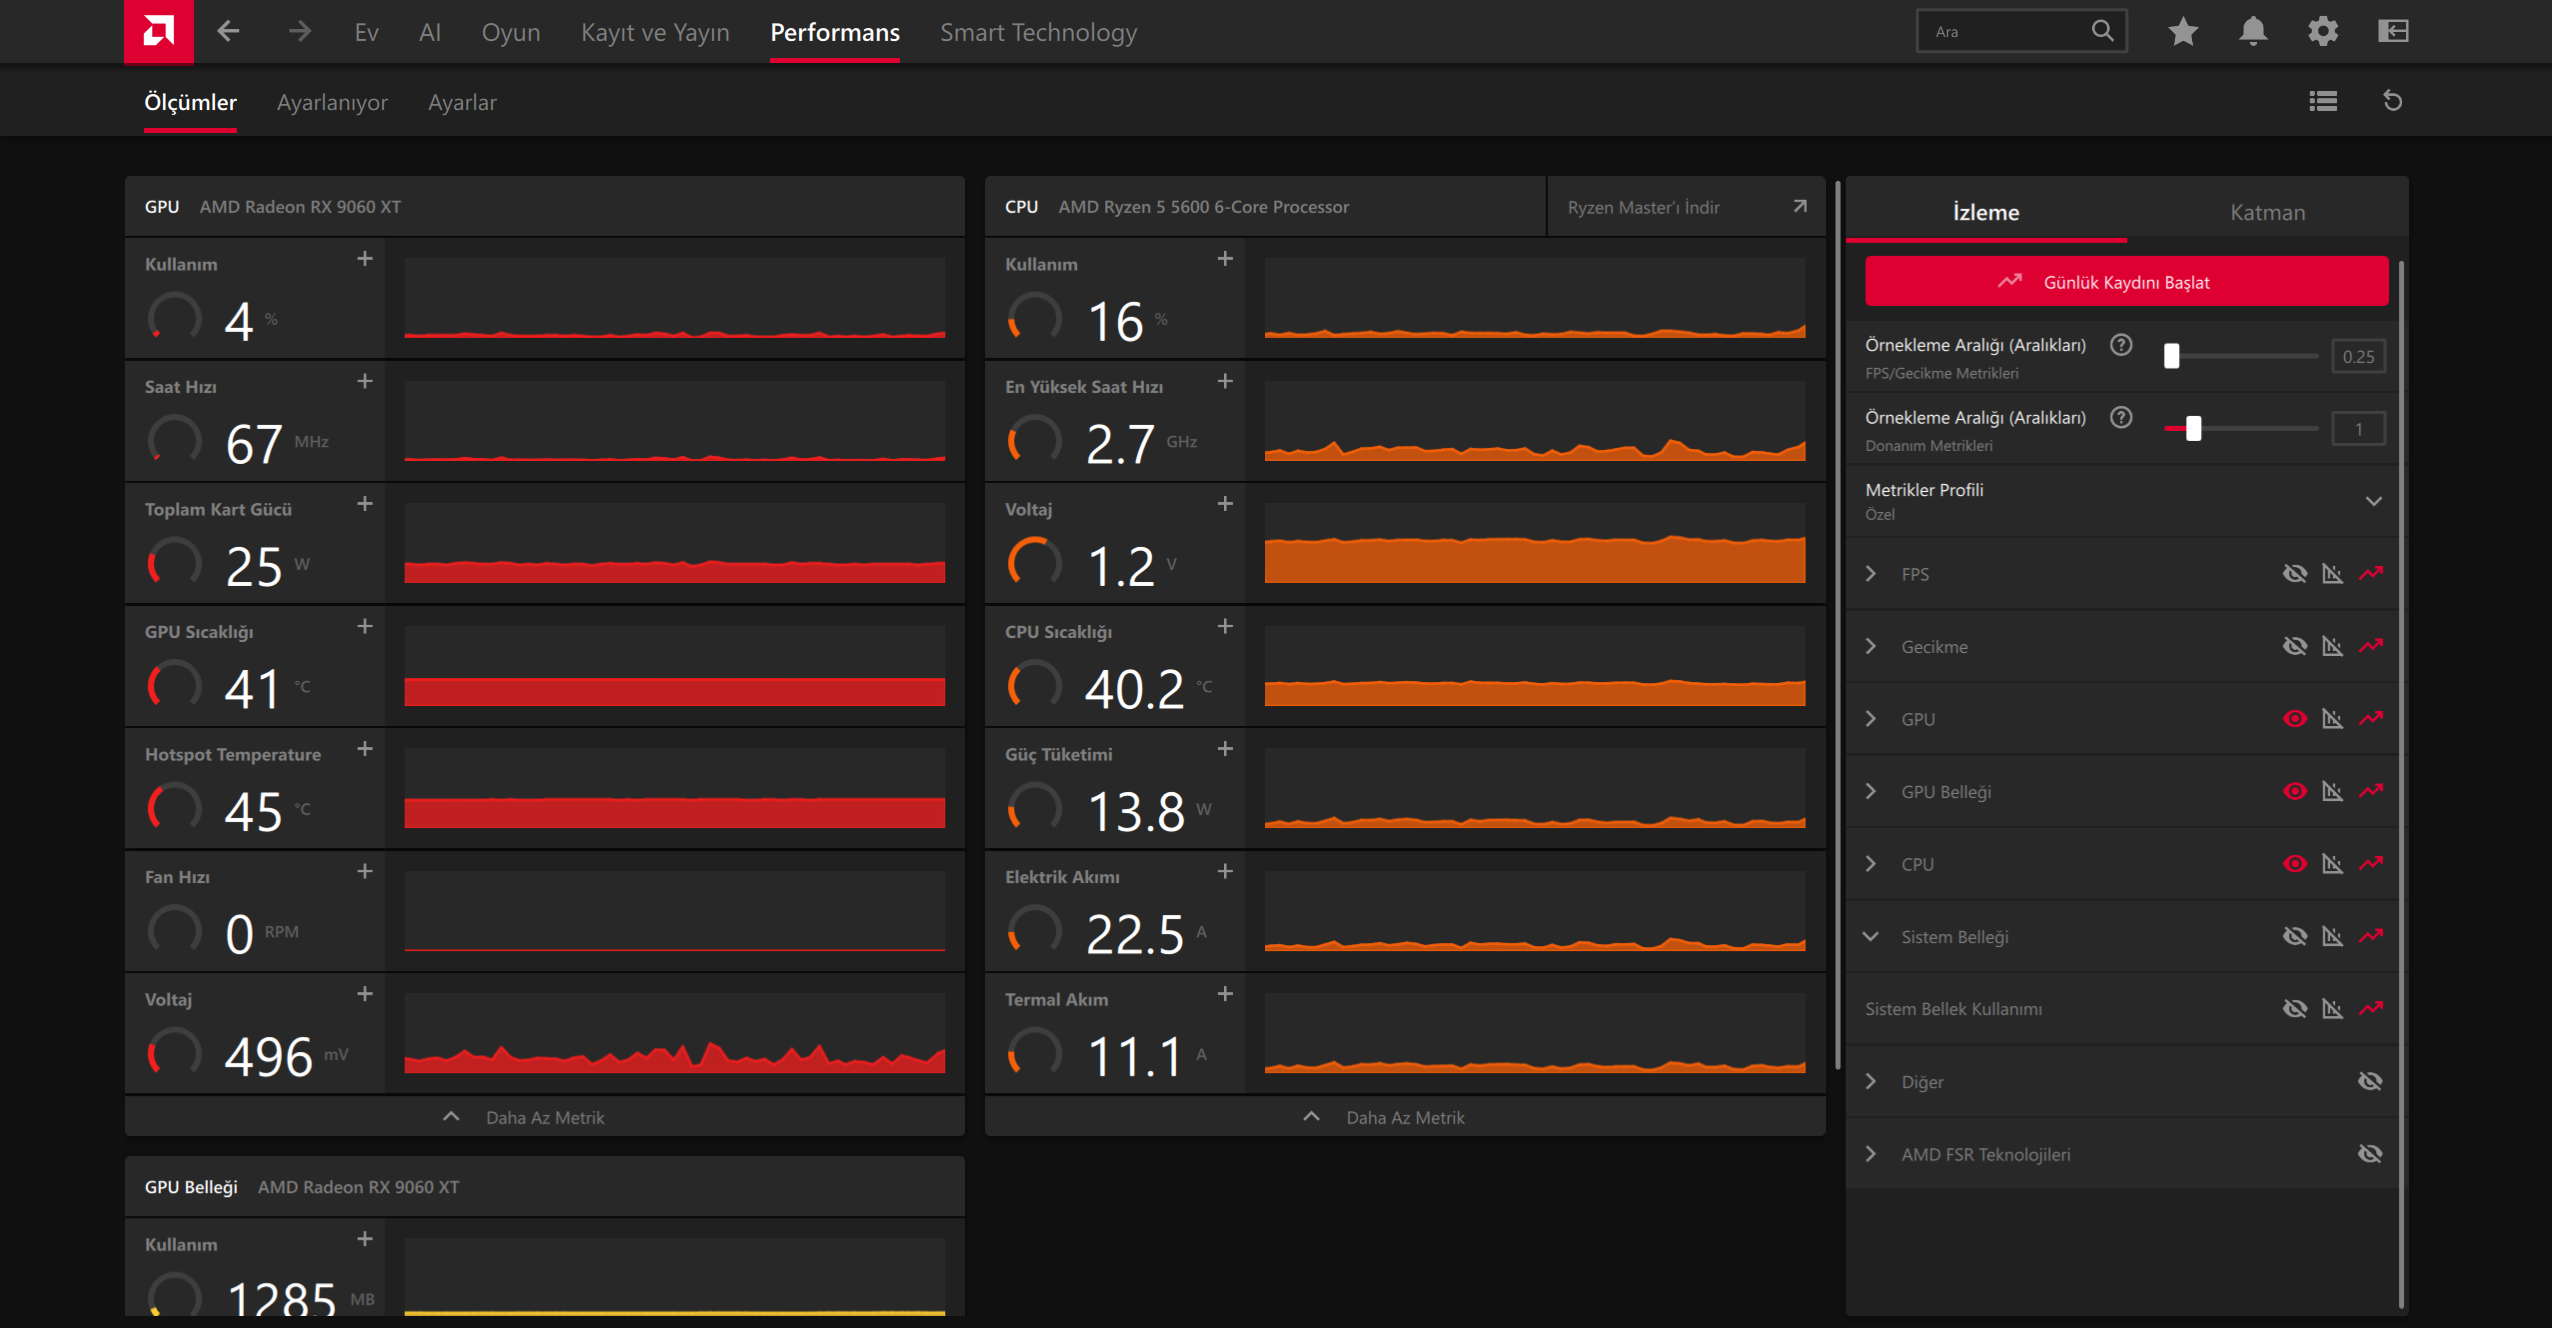Add GPU Sıcaklığı metric with plus icon
This screenshot has height=1328, width=2552.
365,627
